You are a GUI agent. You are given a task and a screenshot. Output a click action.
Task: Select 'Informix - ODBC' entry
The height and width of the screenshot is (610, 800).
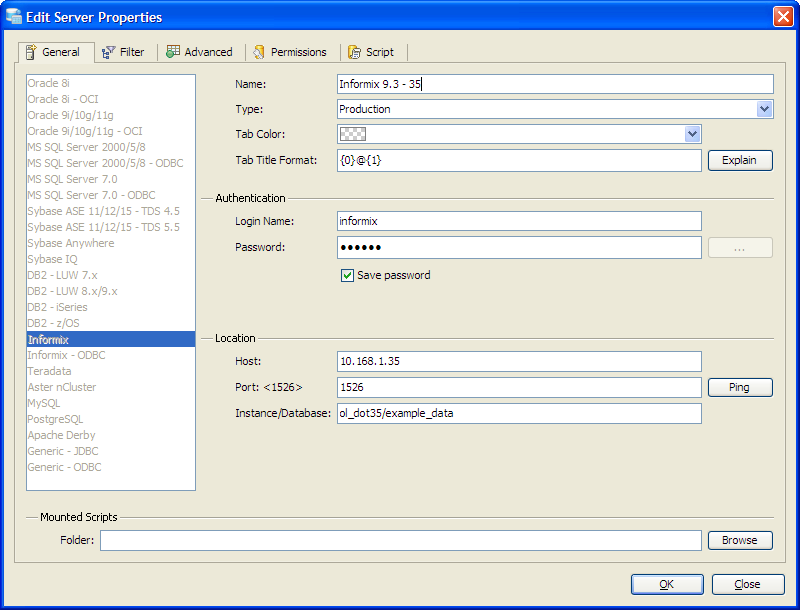[x=111, y=355]
